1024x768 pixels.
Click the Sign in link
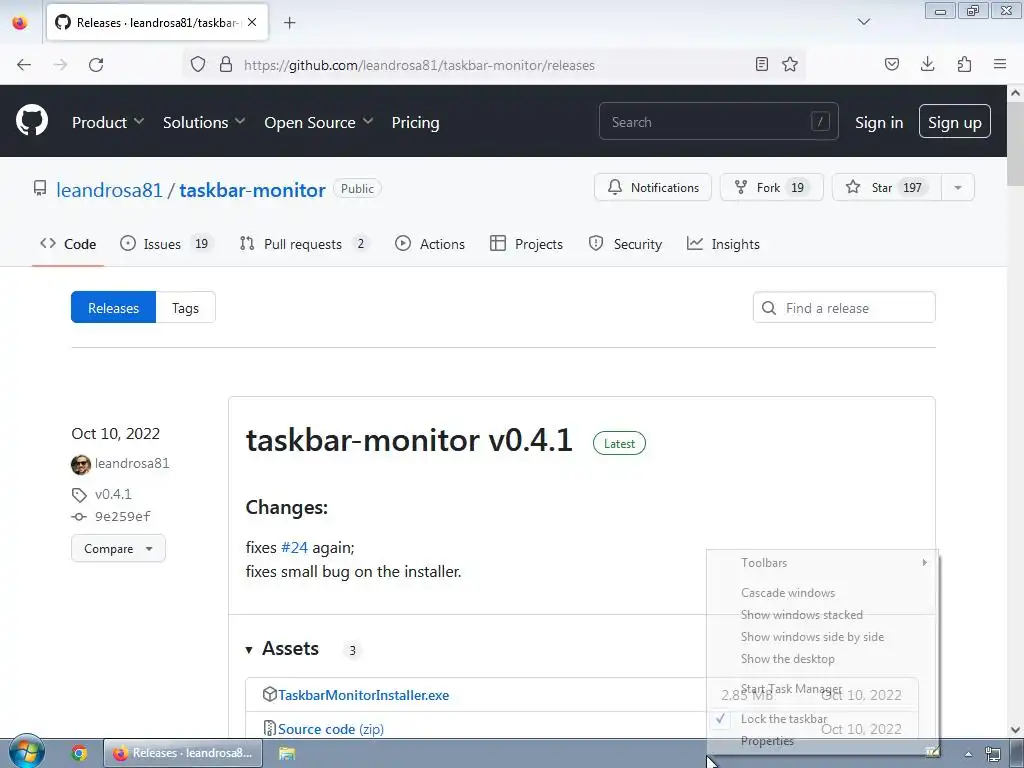tap(879, 122)
